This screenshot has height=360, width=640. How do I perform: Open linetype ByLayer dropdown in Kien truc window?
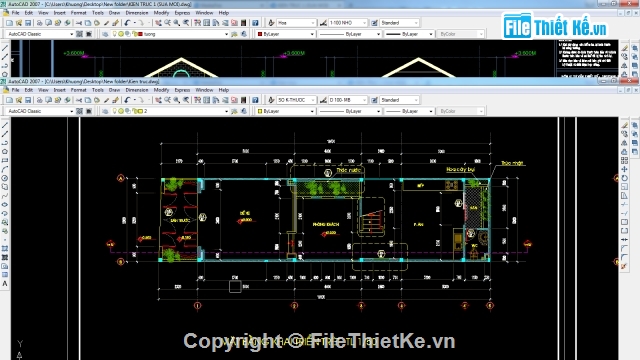[378, 111]
